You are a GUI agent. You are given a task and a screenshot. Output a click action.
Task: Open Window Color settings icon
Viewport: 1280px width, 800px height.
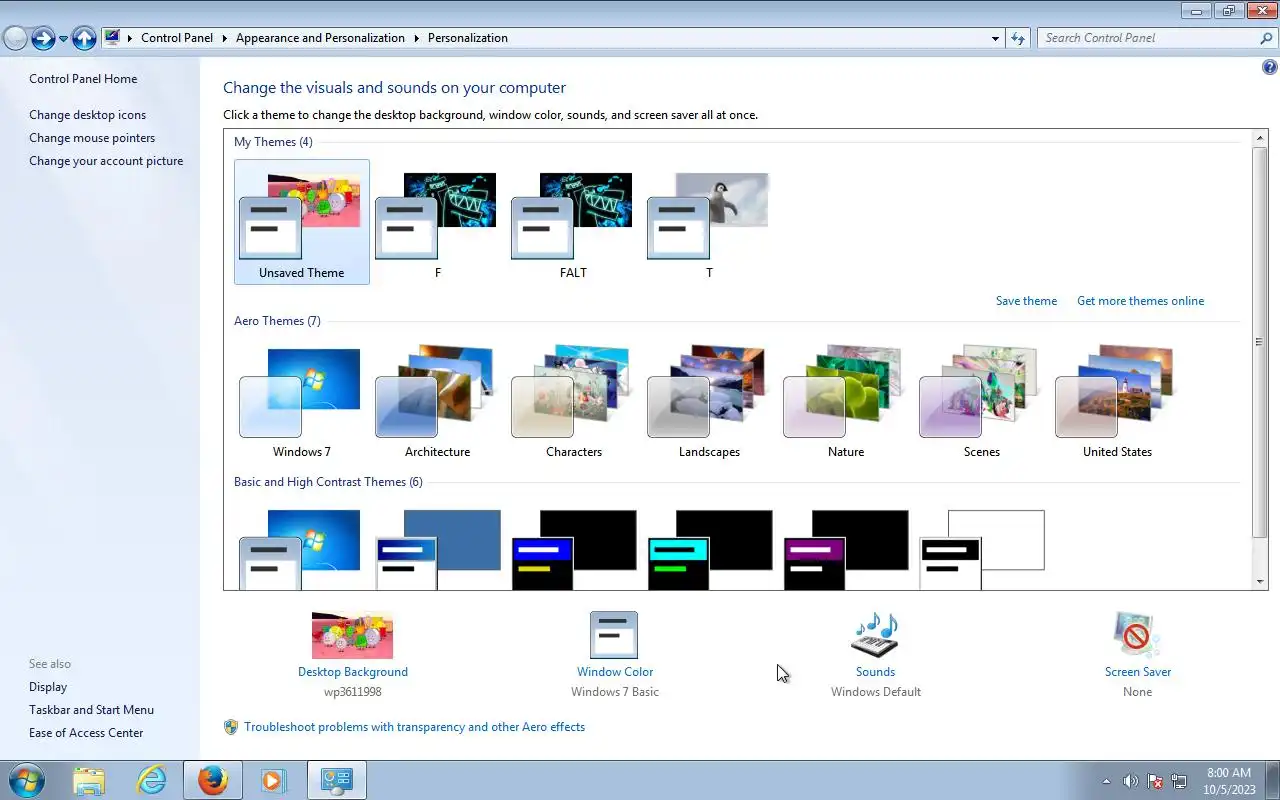[614, 635]
